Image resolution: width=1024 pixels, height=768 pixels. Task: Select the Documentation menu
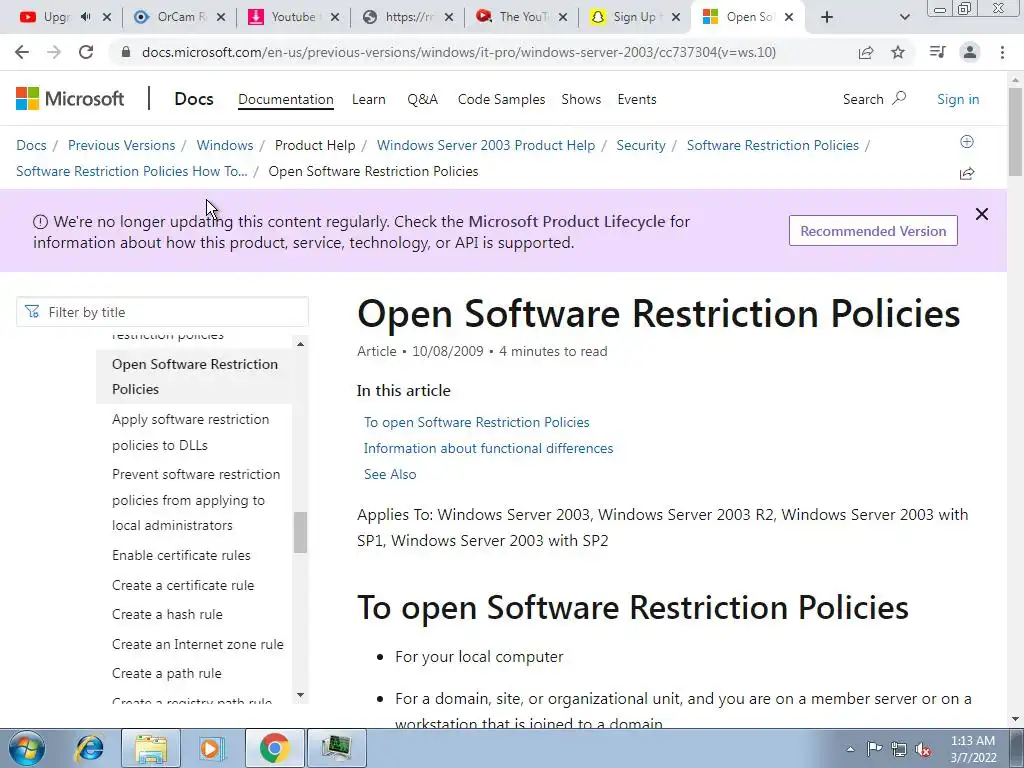point(285,99)
